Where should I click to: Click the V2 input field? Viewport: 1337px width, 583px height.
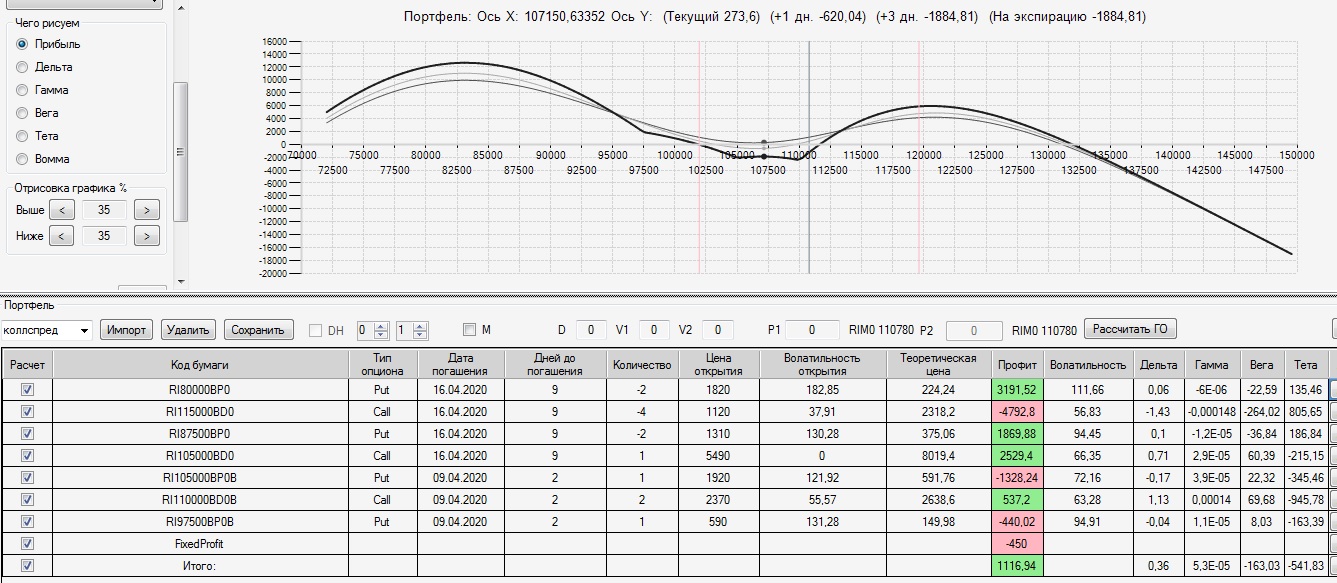click(x=717, y=330)
